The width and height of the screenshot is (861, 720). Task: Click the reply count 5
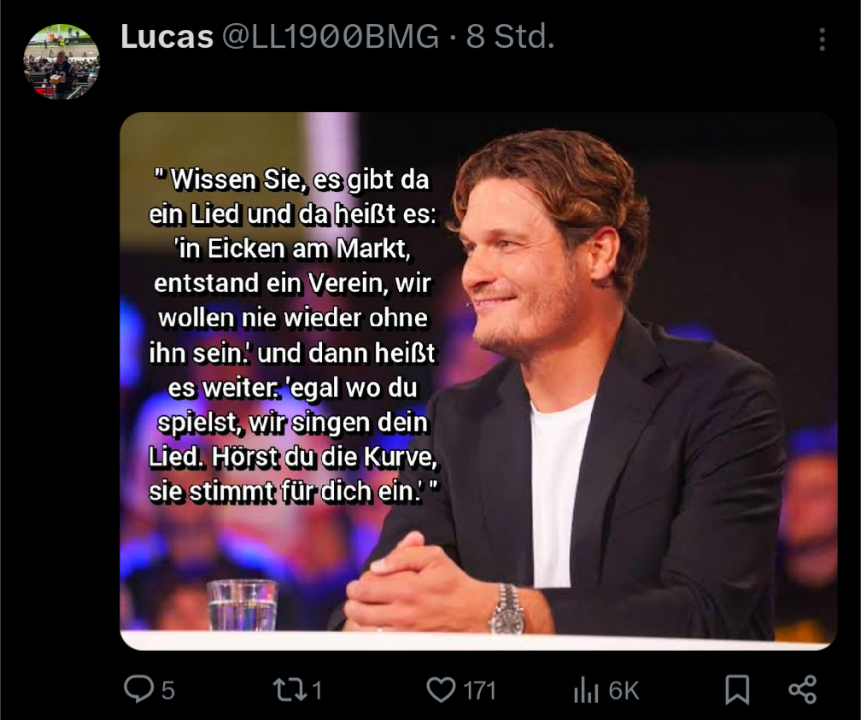pyautogui.click(x=168, y=691)
